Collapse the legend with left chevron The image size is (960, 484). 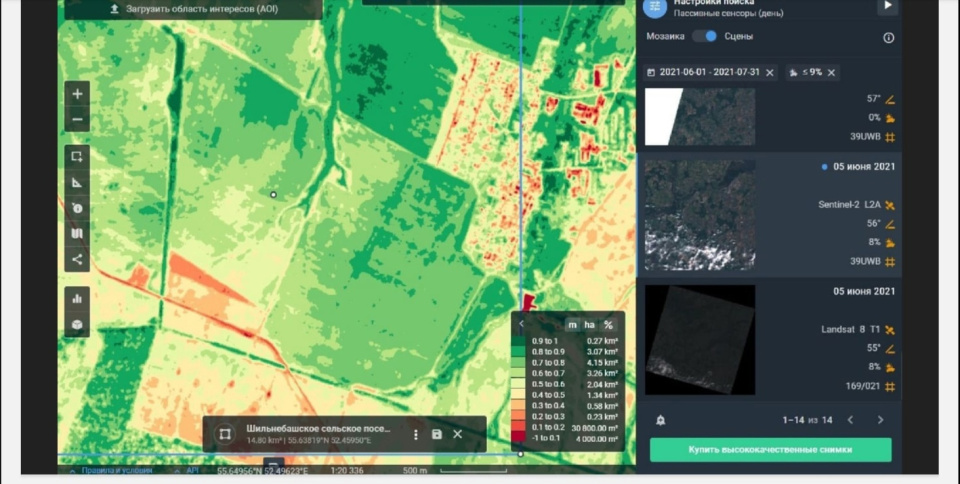tap(522, 324)
